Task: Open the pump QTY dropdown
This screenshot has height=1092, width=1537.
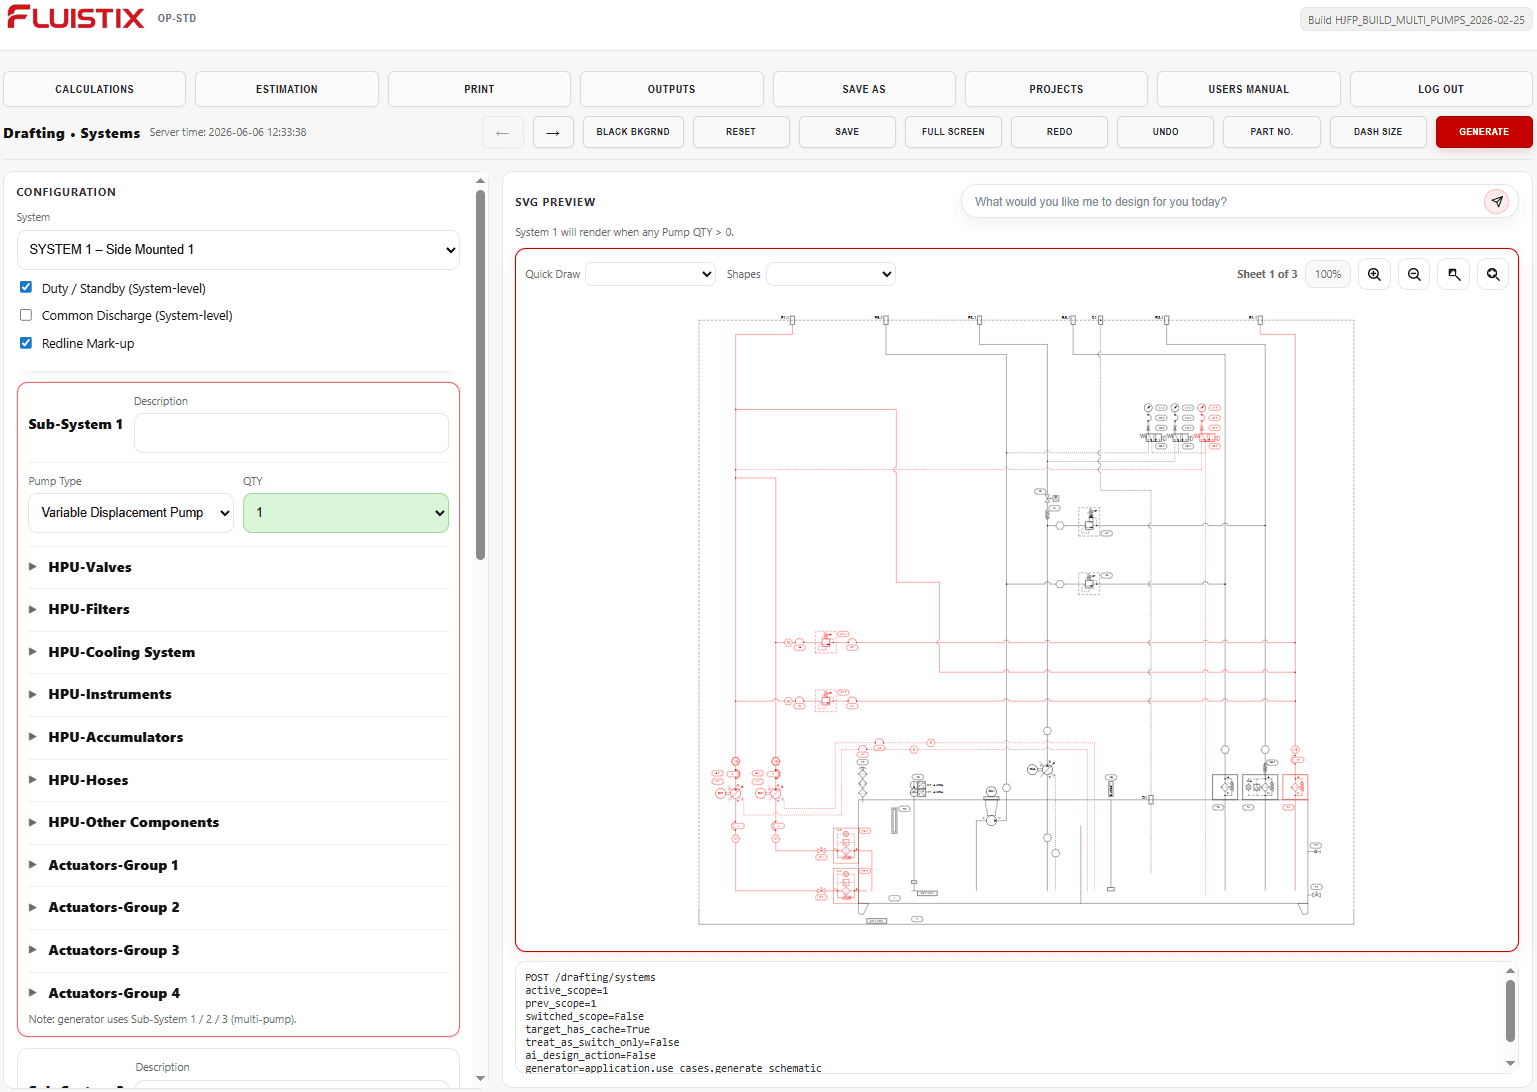Action: pyautogui.click(x=346, y=513)
